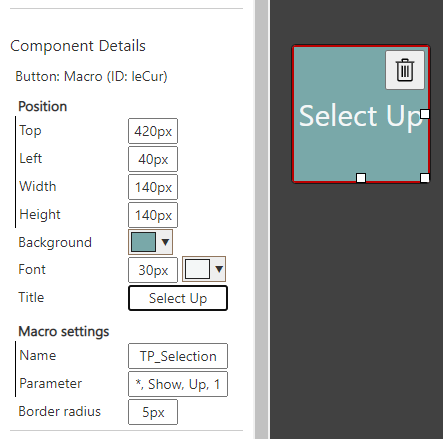This screenshot has height=439, width=443.
Task: Click the macro Name field TP_Selection
Action: click(178, 356)
